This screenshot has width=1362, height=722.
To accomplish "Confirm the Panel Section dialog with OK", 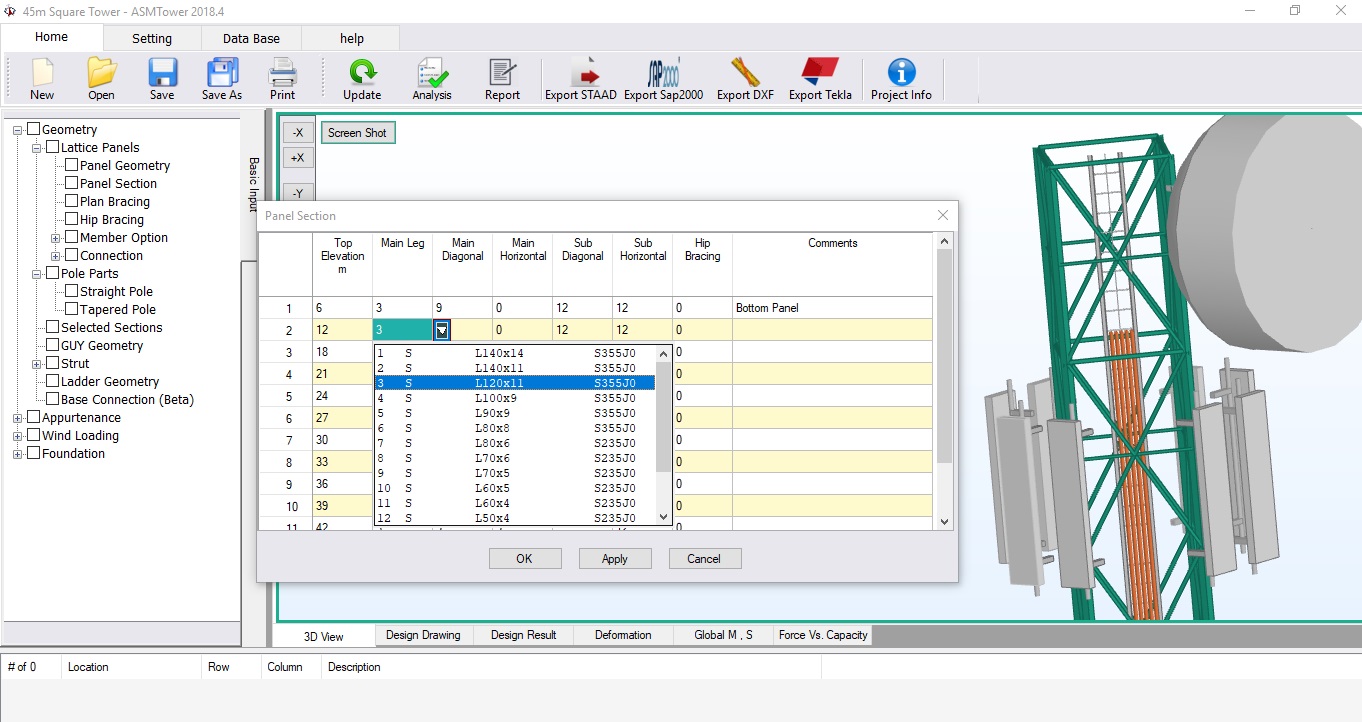I will [524, 559].
